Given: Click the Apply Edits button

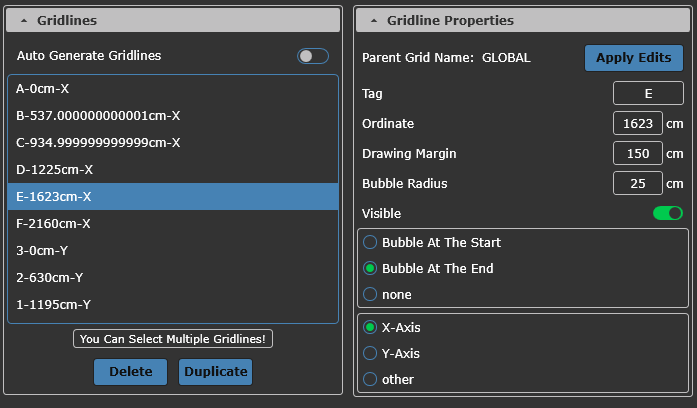Looking at the screenshot, I should tap(633, 58).
